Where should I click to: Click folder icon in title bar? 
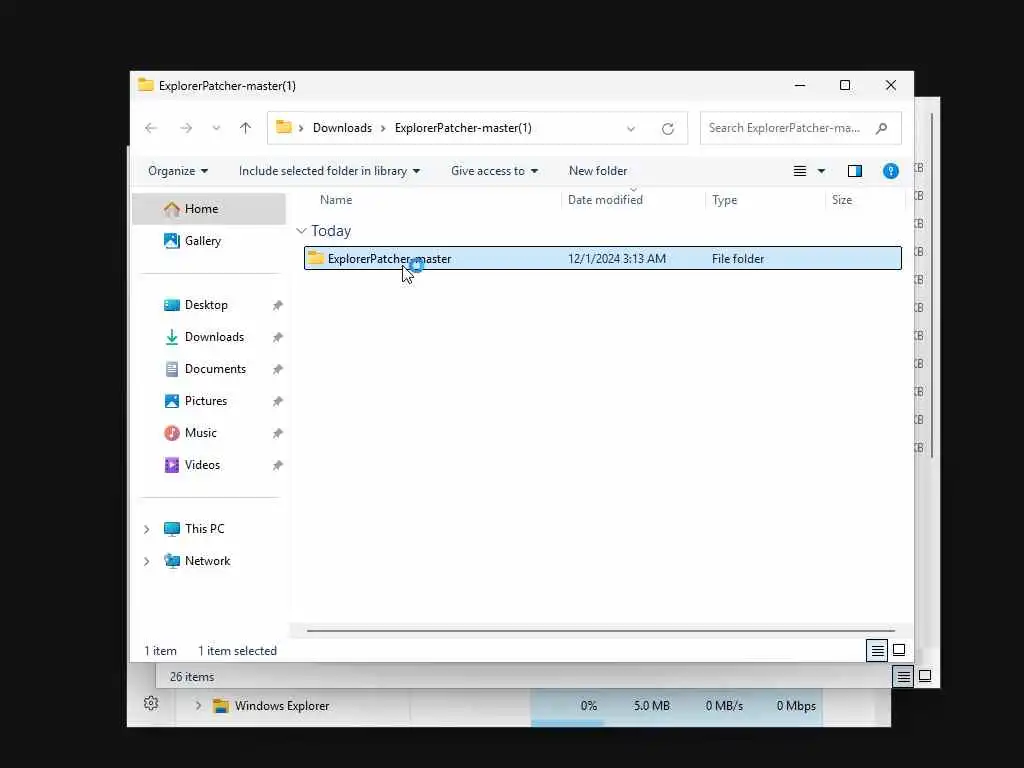click(x=146, y=86)
